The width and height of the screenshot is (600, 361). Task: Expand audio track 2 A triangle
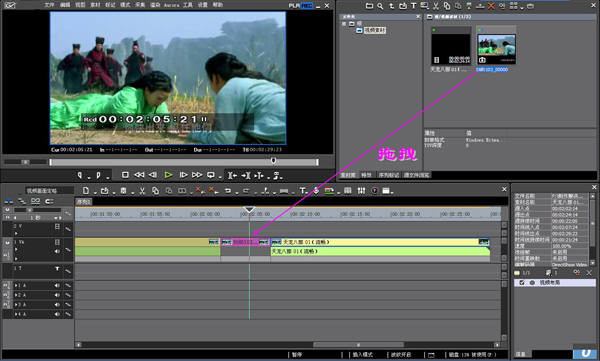[16, 295]
